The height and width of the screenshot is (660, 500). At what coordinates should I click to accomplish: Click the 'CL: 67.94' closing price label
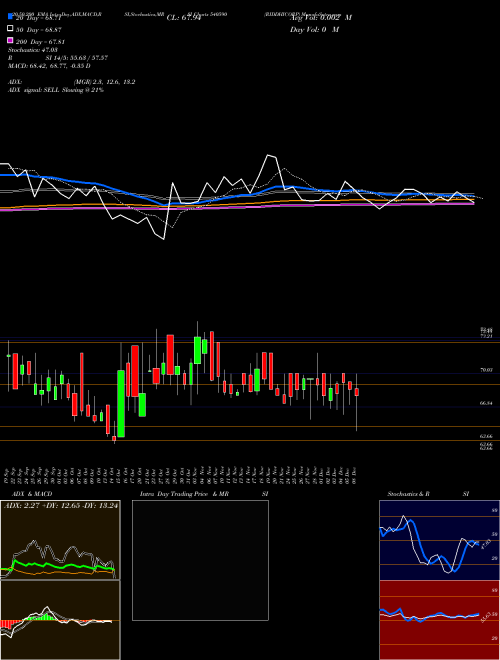[184, 18]
